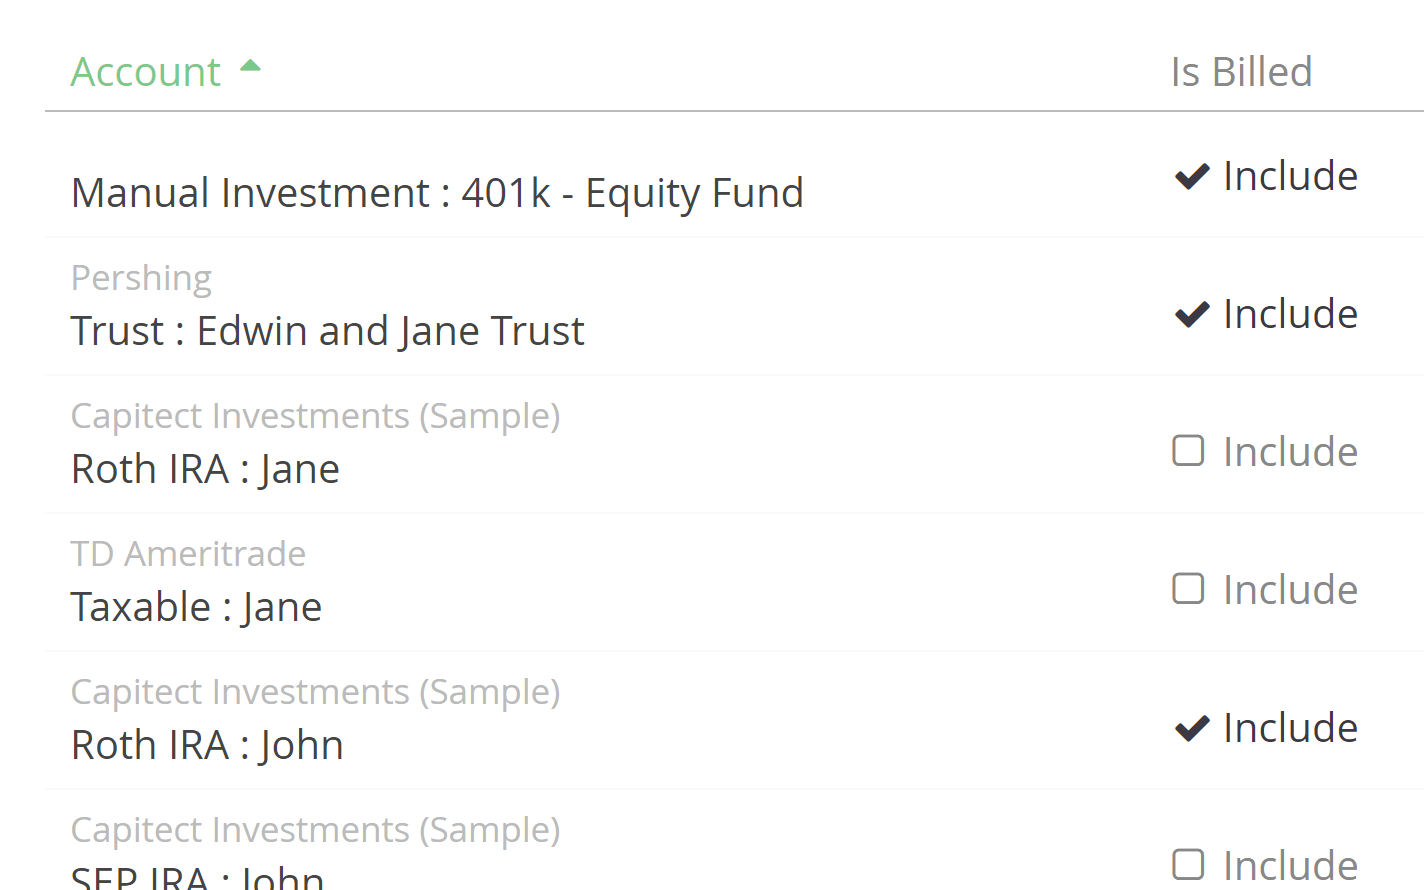
Task: Open Manual Investment : 401k - Equity Fund account
Action: point(437,193)
